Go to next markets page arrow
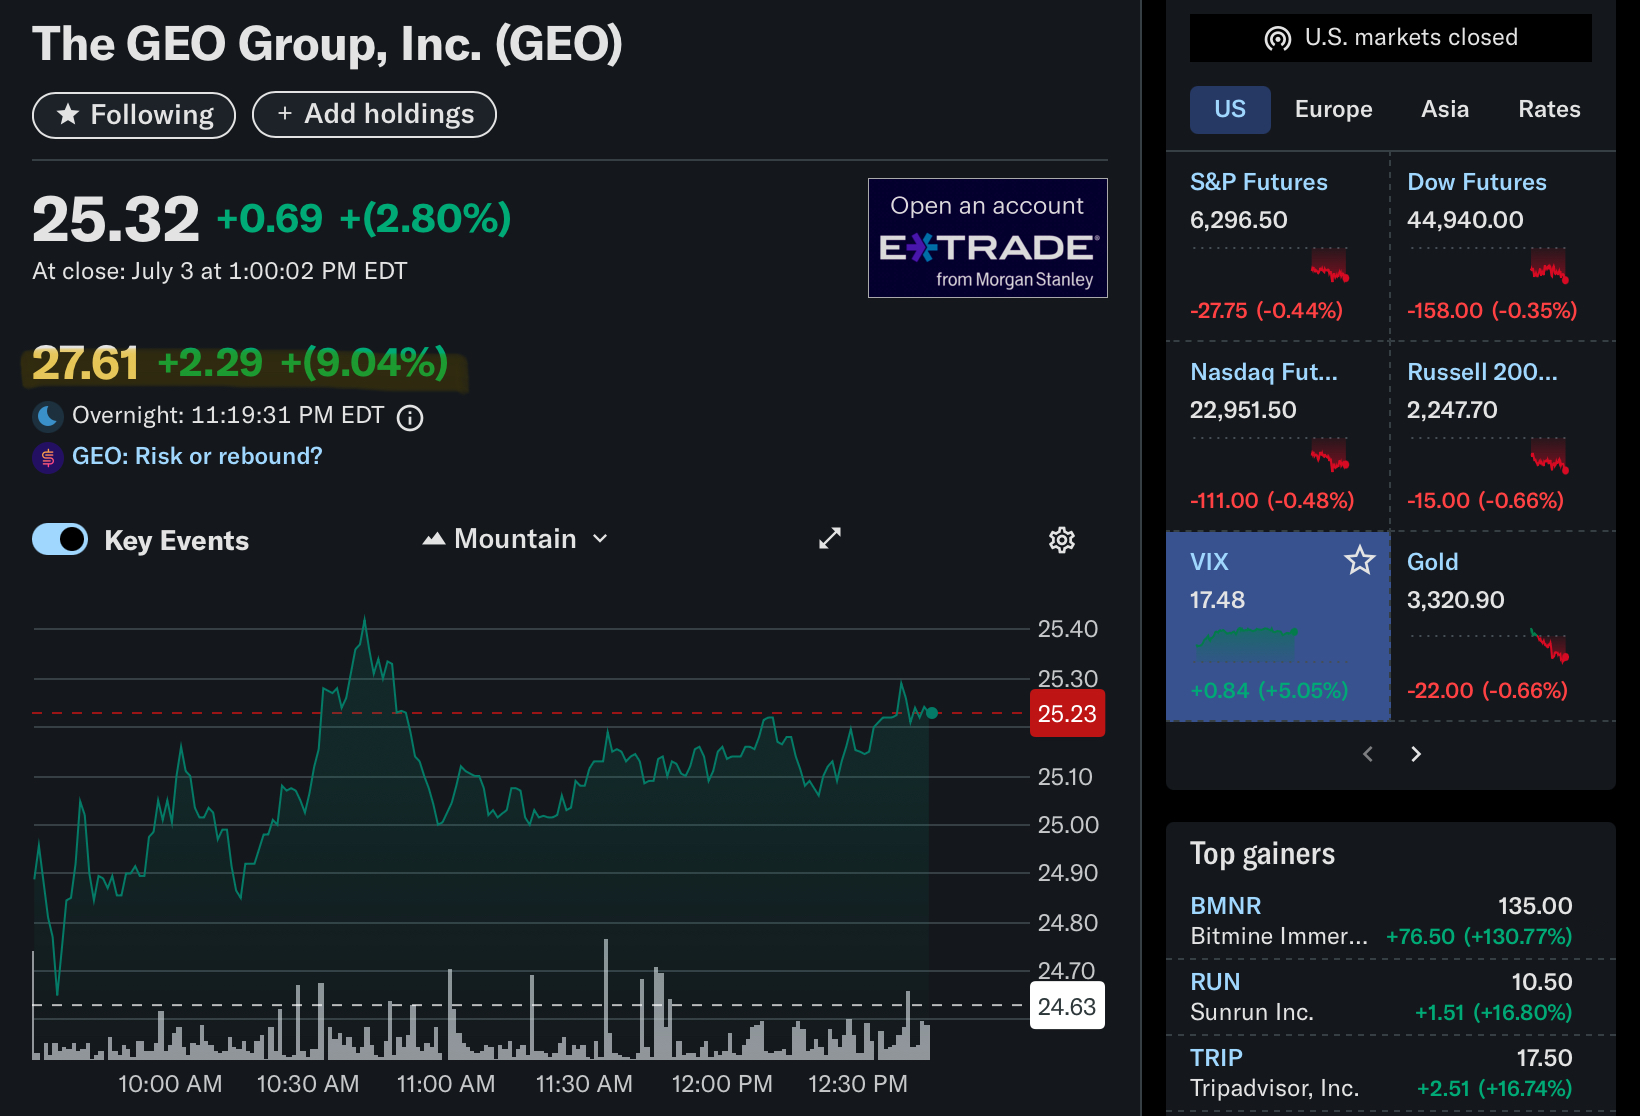The height and width of the screenshot is (1116, 1640). (1416, 754)
